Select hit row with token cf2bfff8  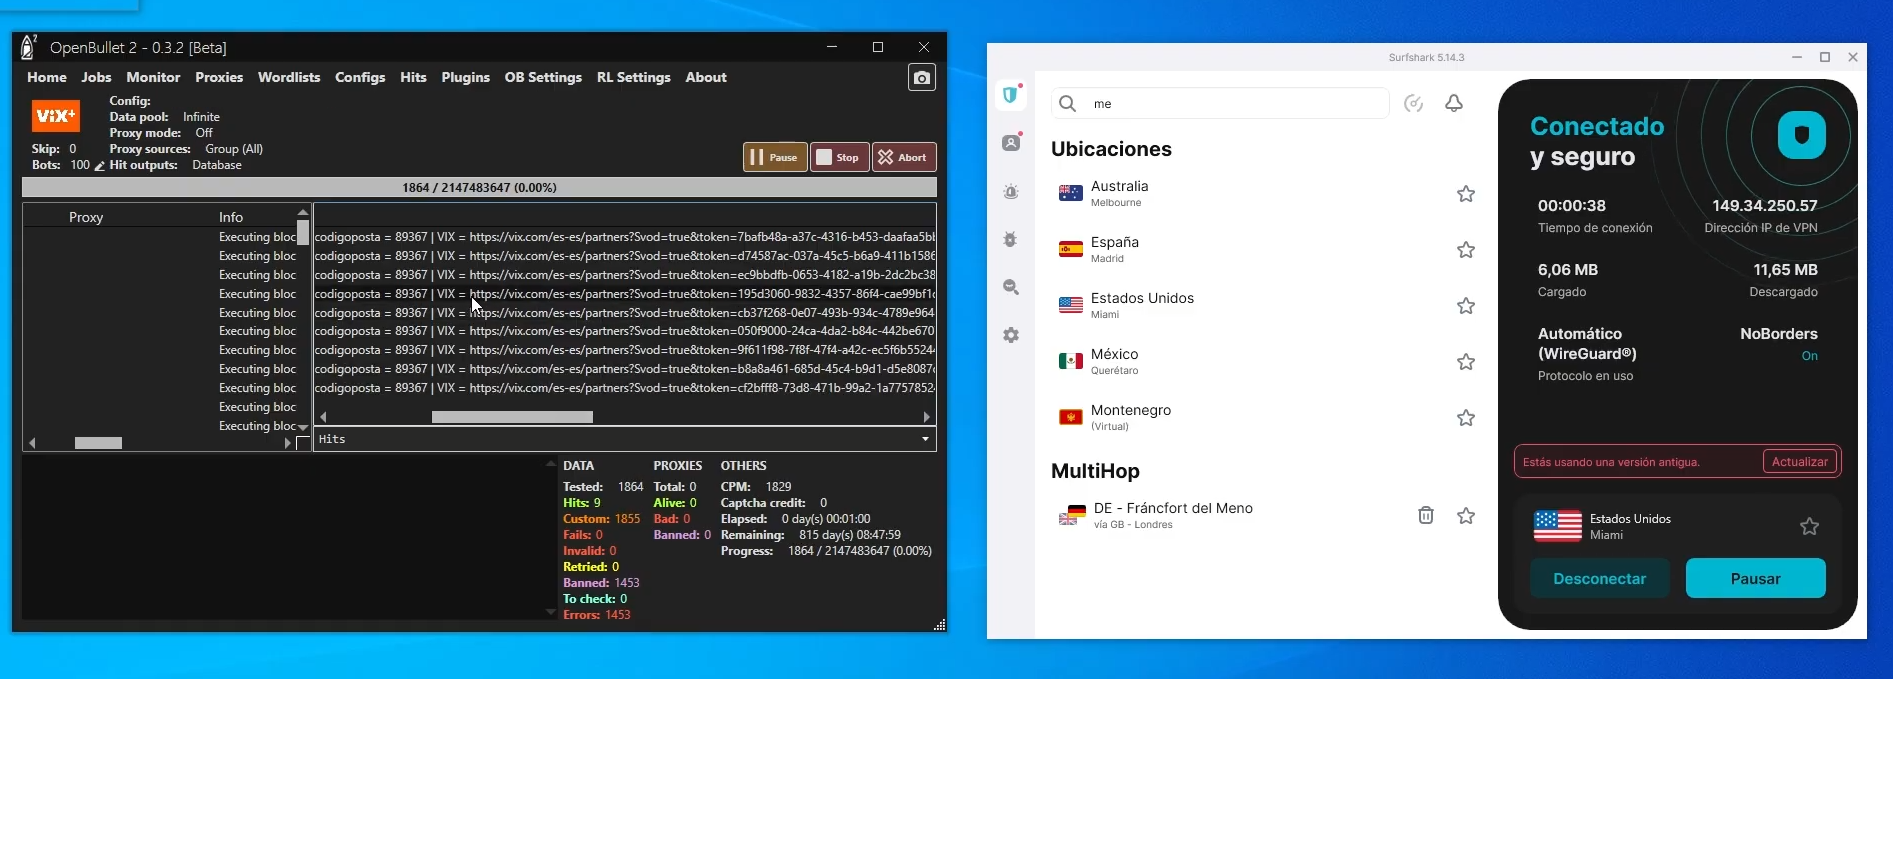[625, 388]
